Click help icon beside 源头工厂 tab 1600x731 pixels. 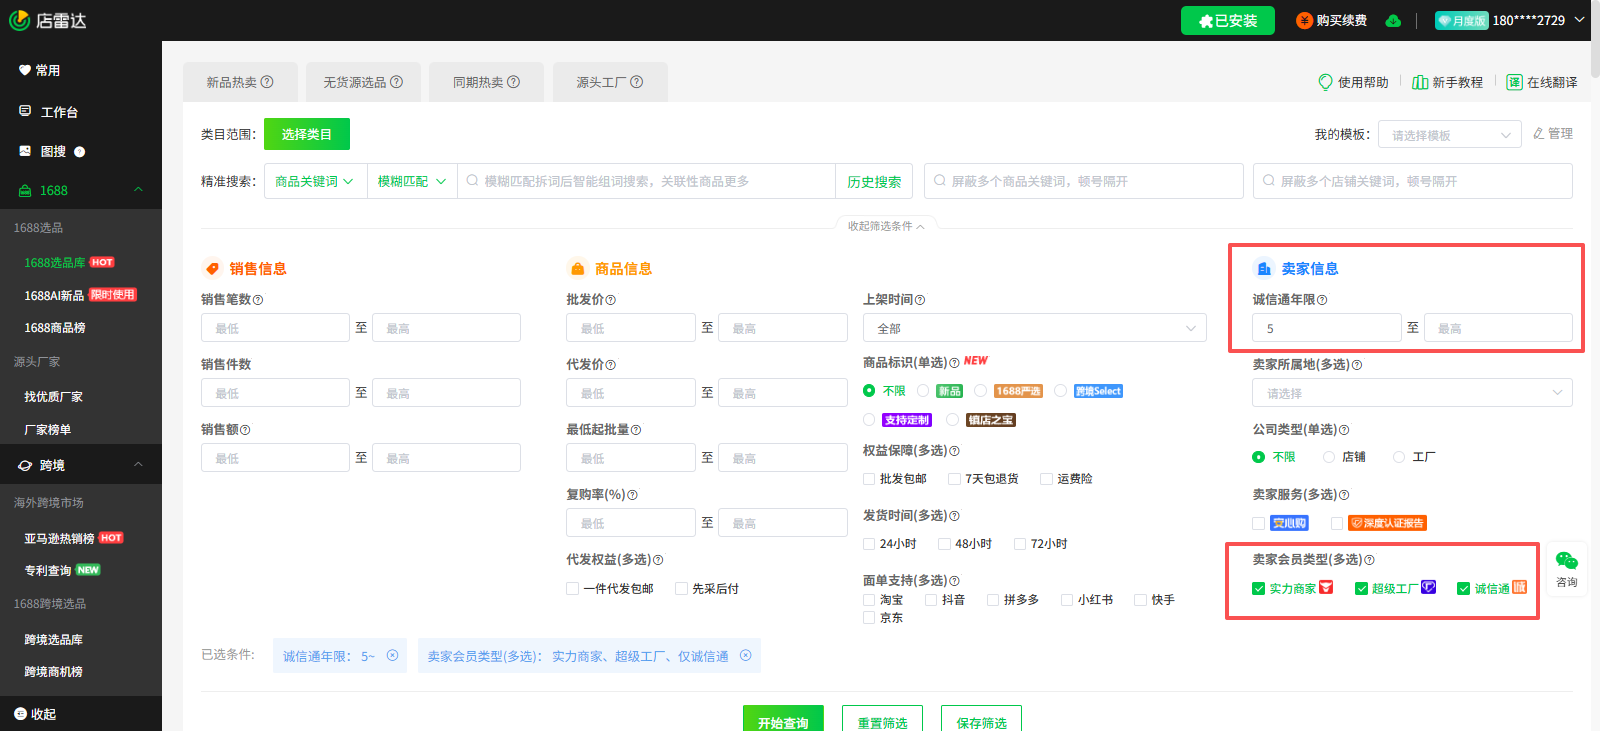click(x=637, y=82)
